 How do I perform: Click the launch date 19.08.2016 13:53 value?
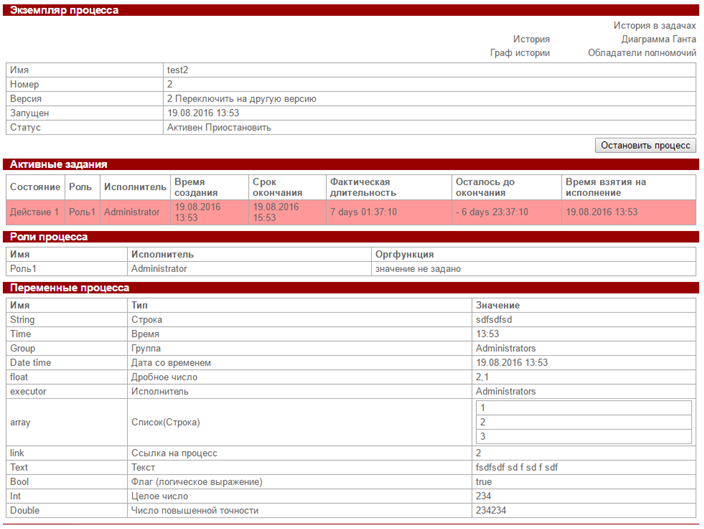pos(203,113)
